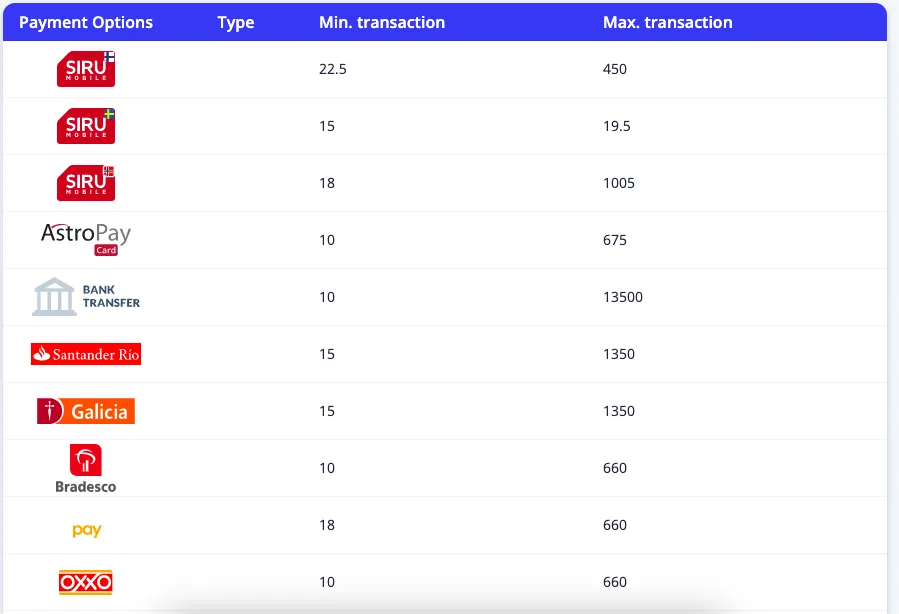Select the Siru Mobile logo with Swedish flag
This screenshot has width=899, height=614.
86,126
